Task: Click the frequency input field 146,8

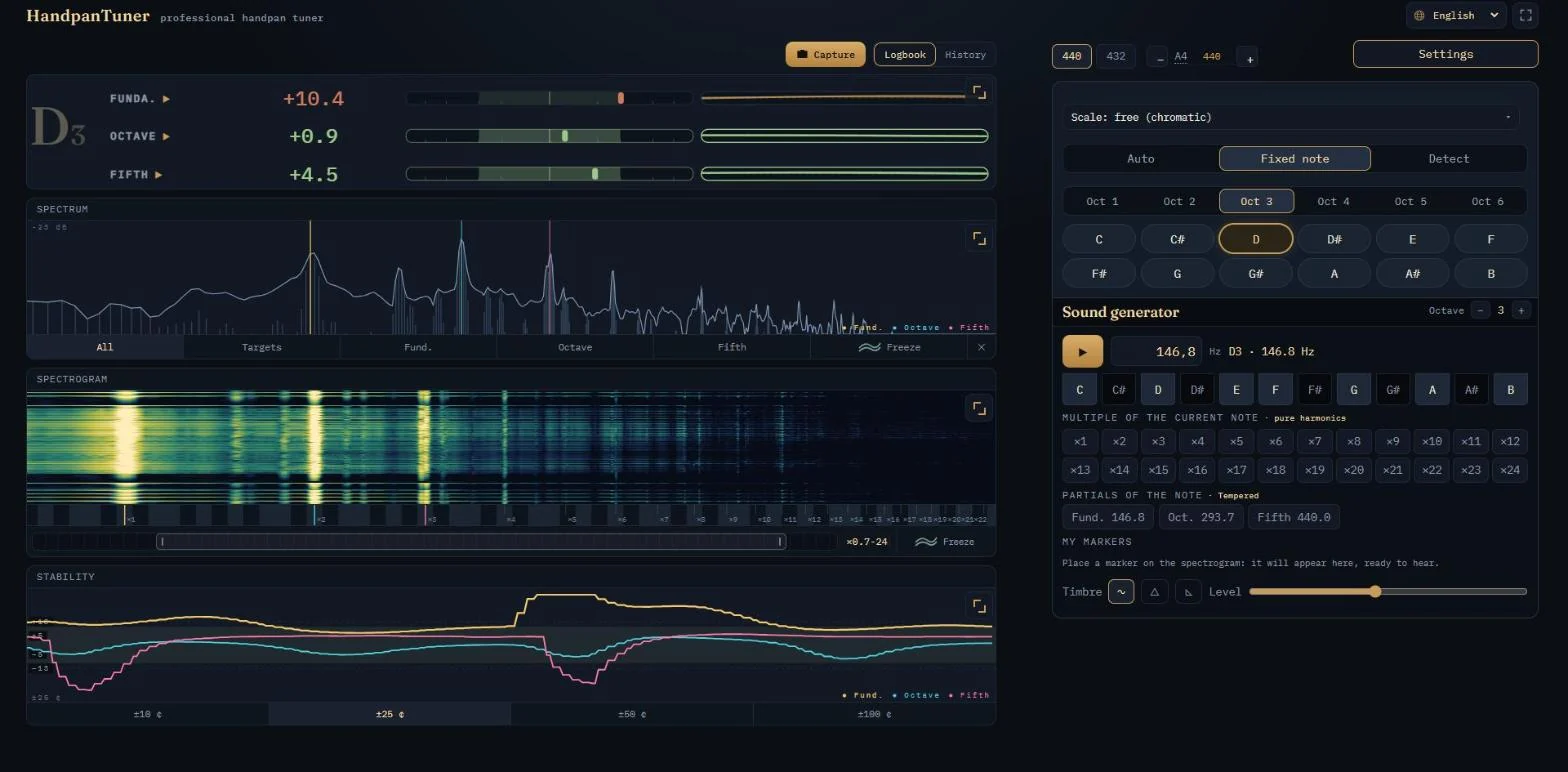Action: pyautogui.click(x=1156, y=352)
